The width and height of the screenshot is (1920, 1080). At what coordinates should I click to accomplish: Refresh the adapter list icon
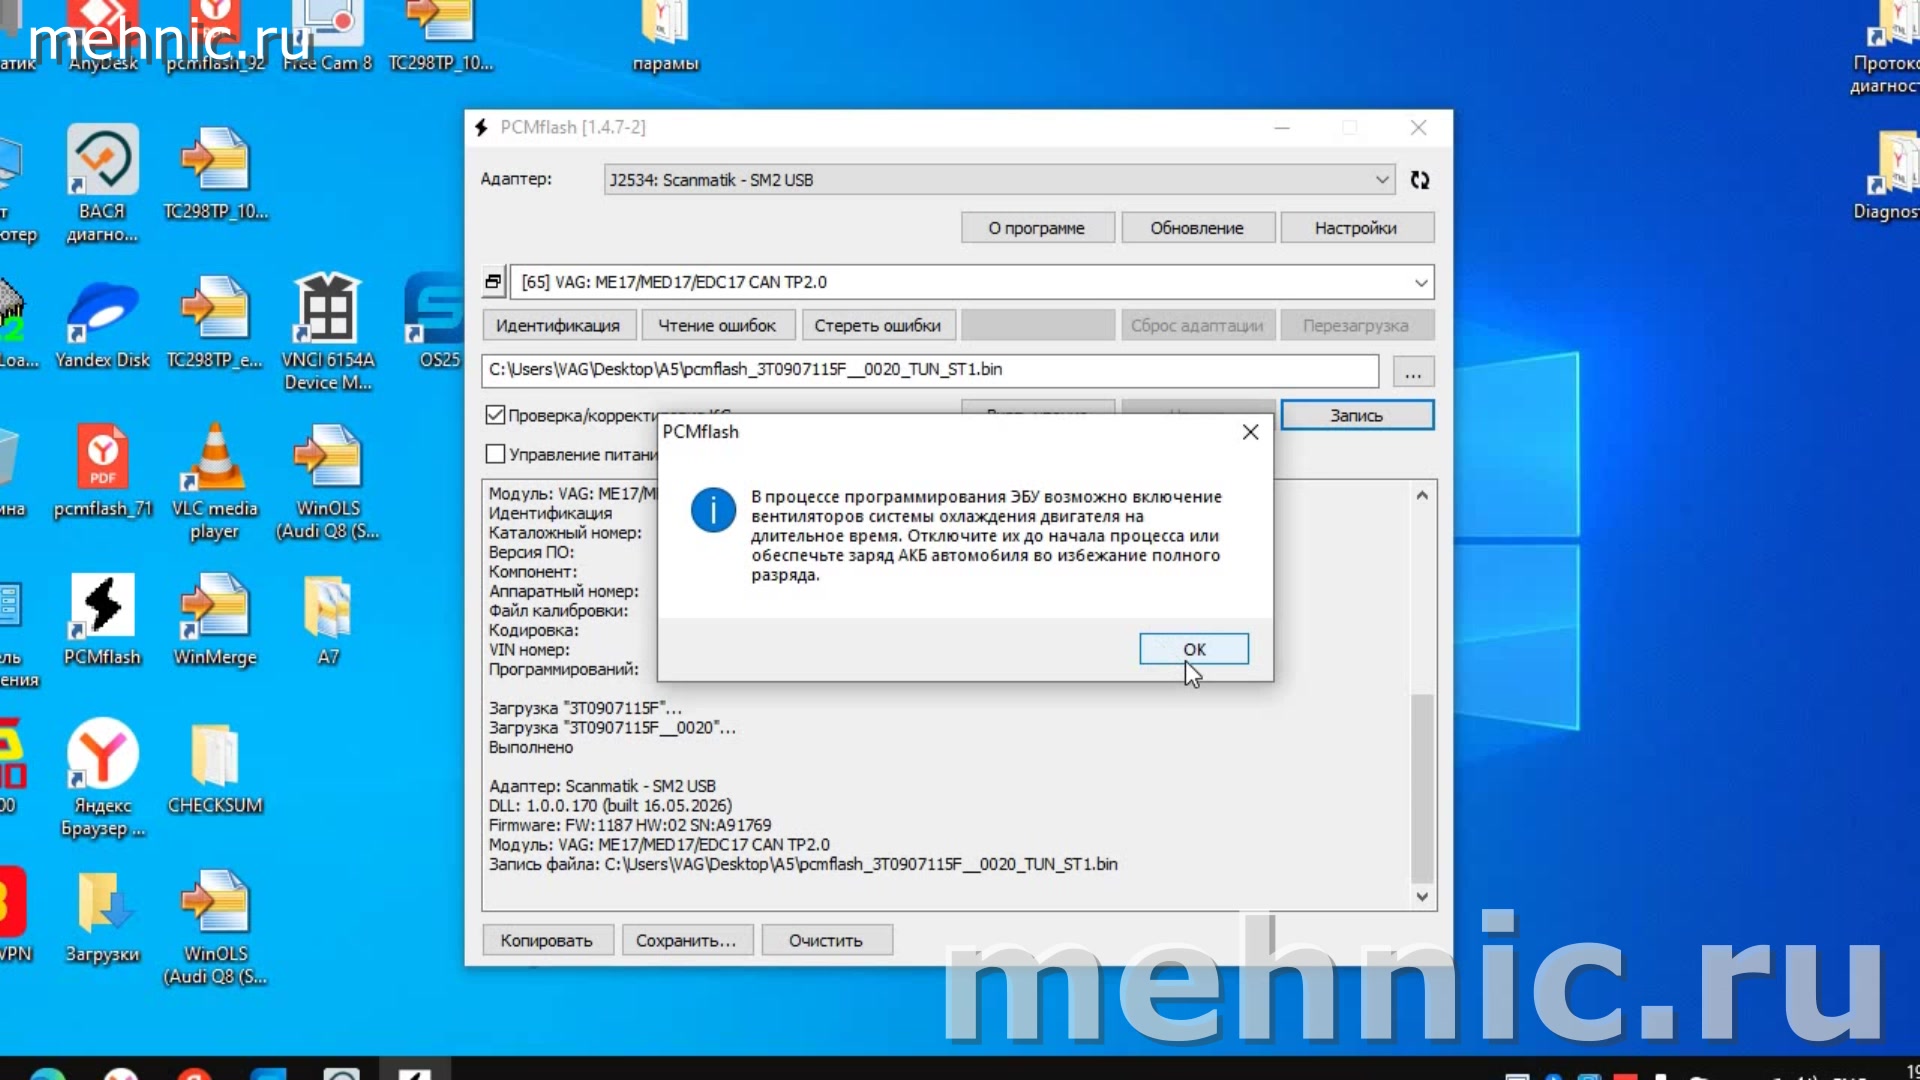1420,180
